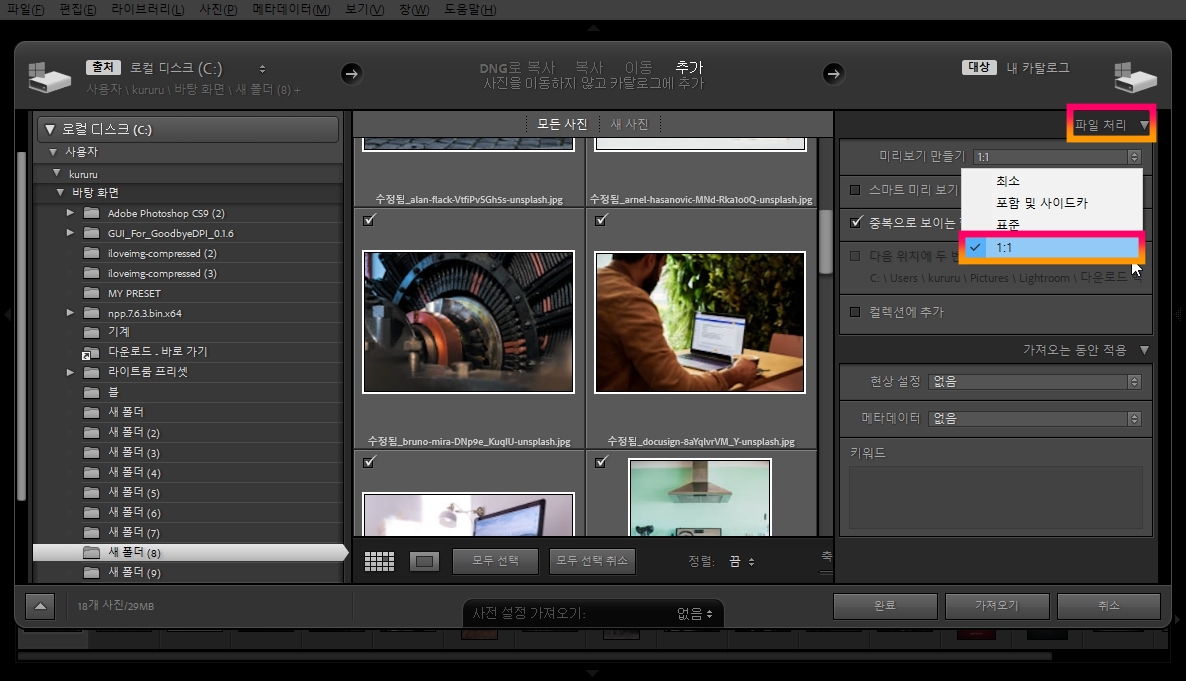The height and width of the screenshot is (681, 1186).
Task: Expand the GUI_For_GoodbyeDPI_0.1.6 folder
Action: (70, 232)
